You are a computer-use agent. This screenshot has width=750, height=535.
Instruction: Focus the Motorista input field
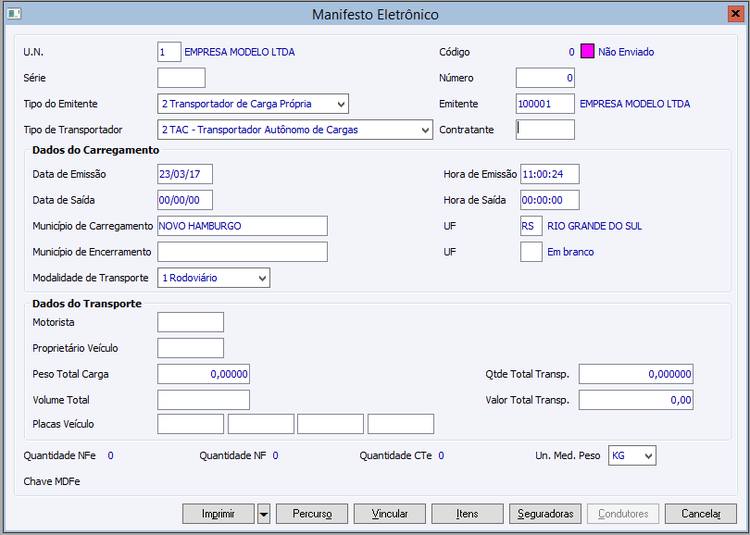point(191,322)
